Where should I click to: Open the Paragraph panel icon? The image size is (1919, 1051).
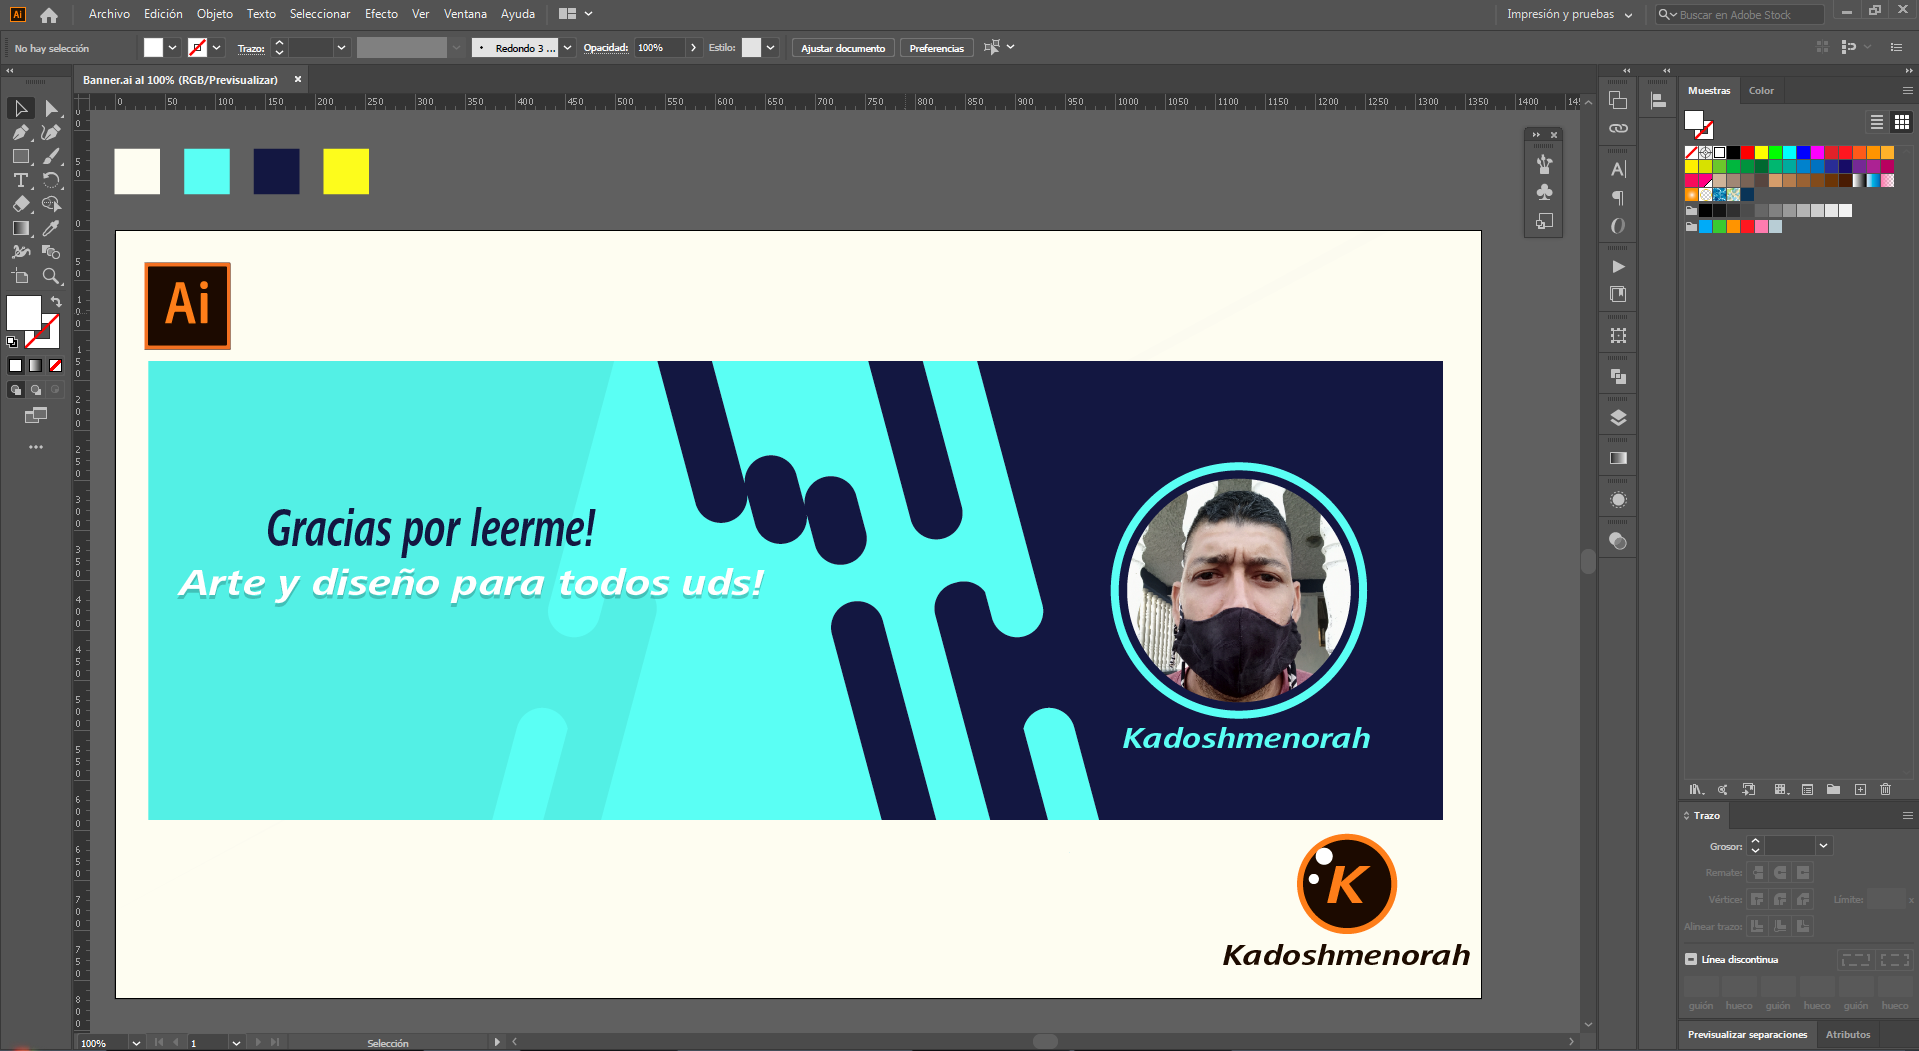(1618, 198)
